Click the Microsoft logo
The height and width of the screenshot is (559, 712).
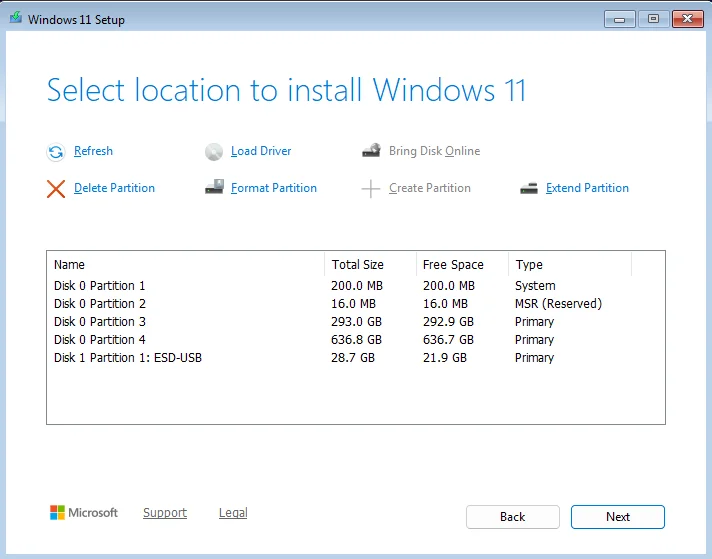84,513
